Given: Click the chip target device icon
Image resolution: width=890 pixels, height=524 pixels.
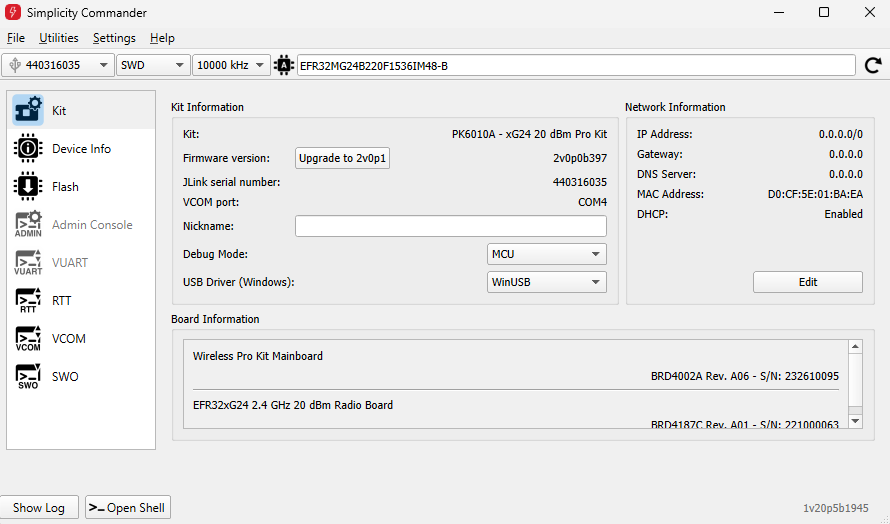Looking at the screenshot, I should coord(284,66).
